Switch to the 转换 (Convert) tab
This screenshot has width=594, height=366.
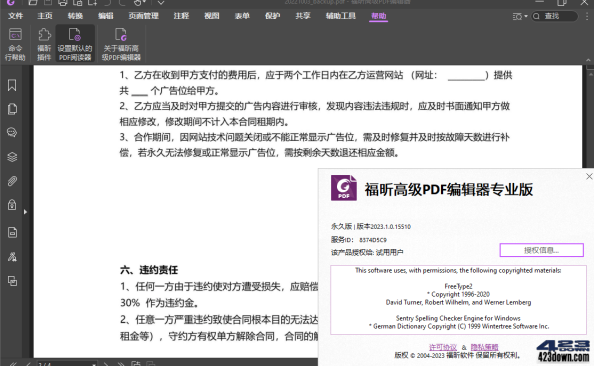click(x=75, y=16)
